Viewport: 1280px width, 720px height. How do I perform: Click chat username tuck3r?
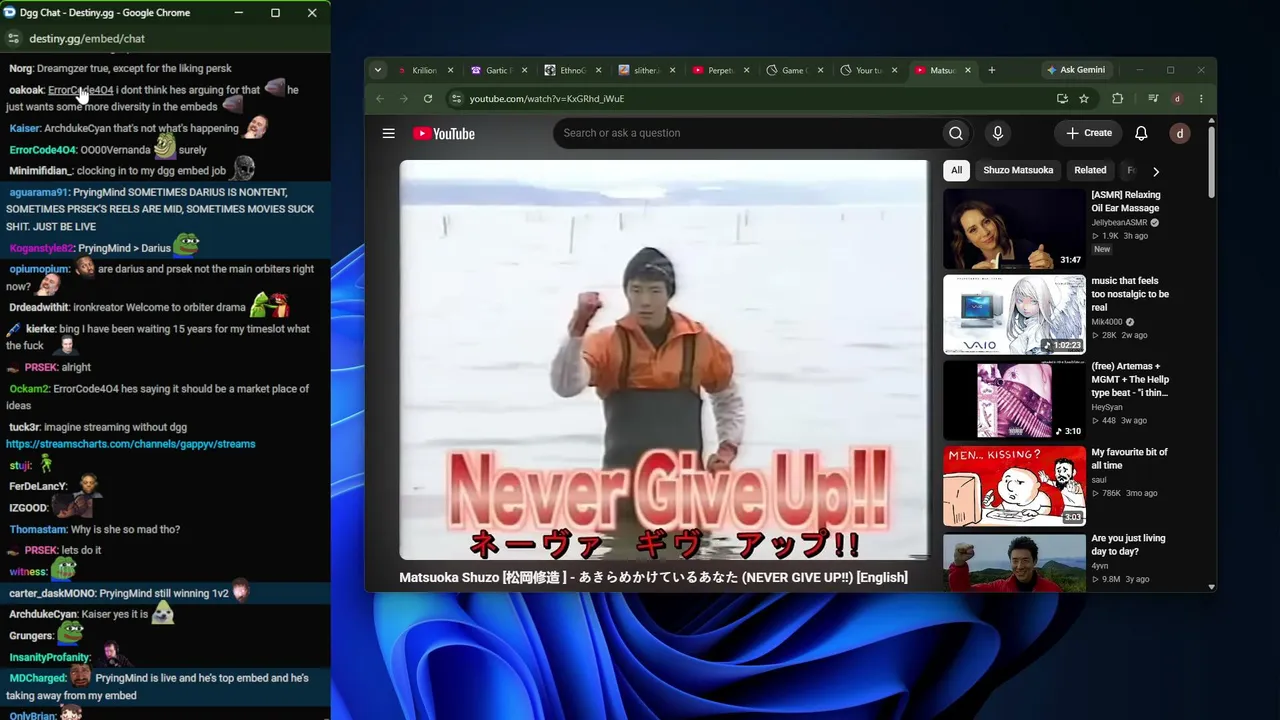[23, 427]
